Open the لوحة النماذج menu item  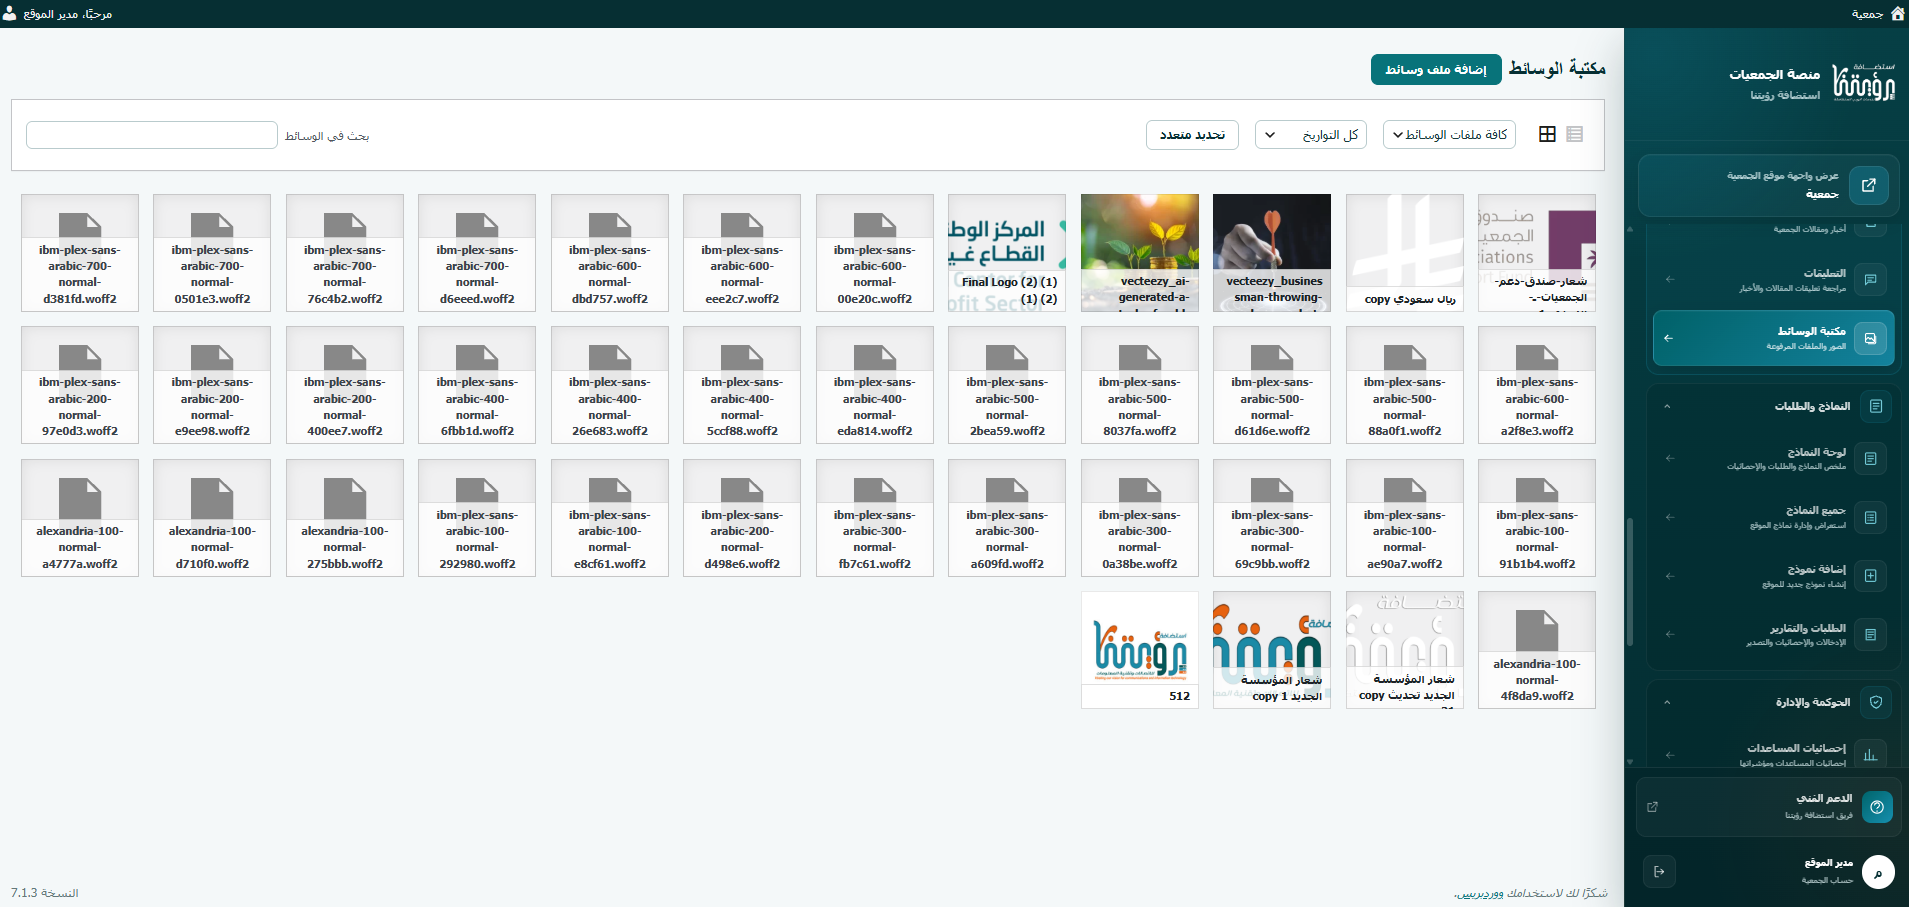click(1774, 459)
